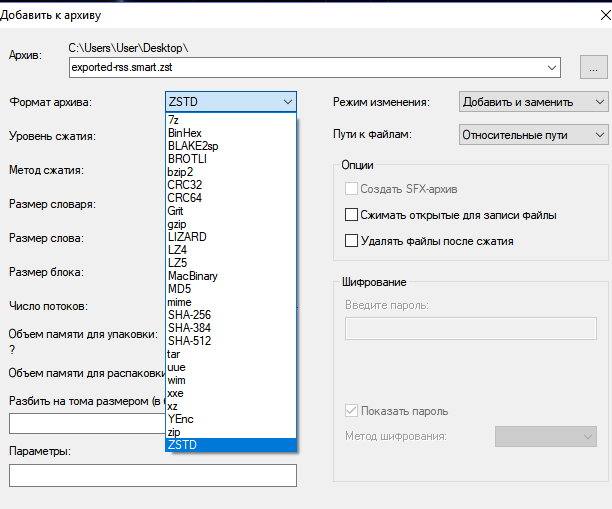Image resolution: width=612 pixels, height=509 pixels.
Task: Select BROTLI archive format
Action: click(231, 159)
